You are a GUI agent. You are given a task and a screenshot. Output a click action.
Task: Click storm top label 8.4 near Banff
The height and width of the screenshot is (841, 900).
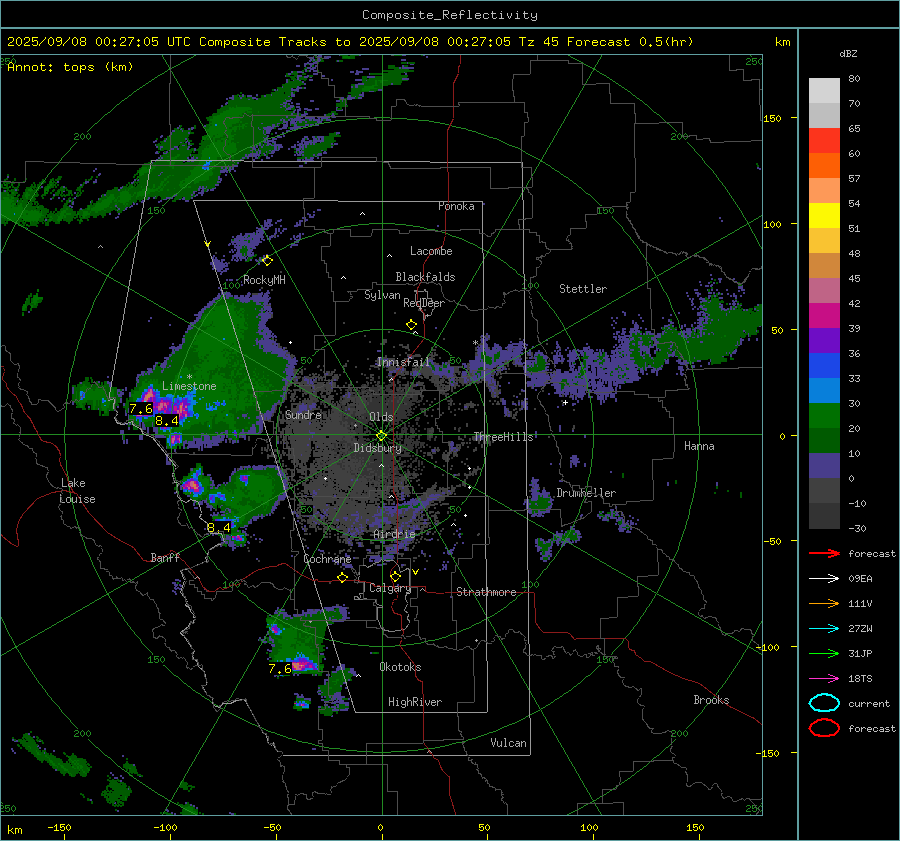[219, 528]
